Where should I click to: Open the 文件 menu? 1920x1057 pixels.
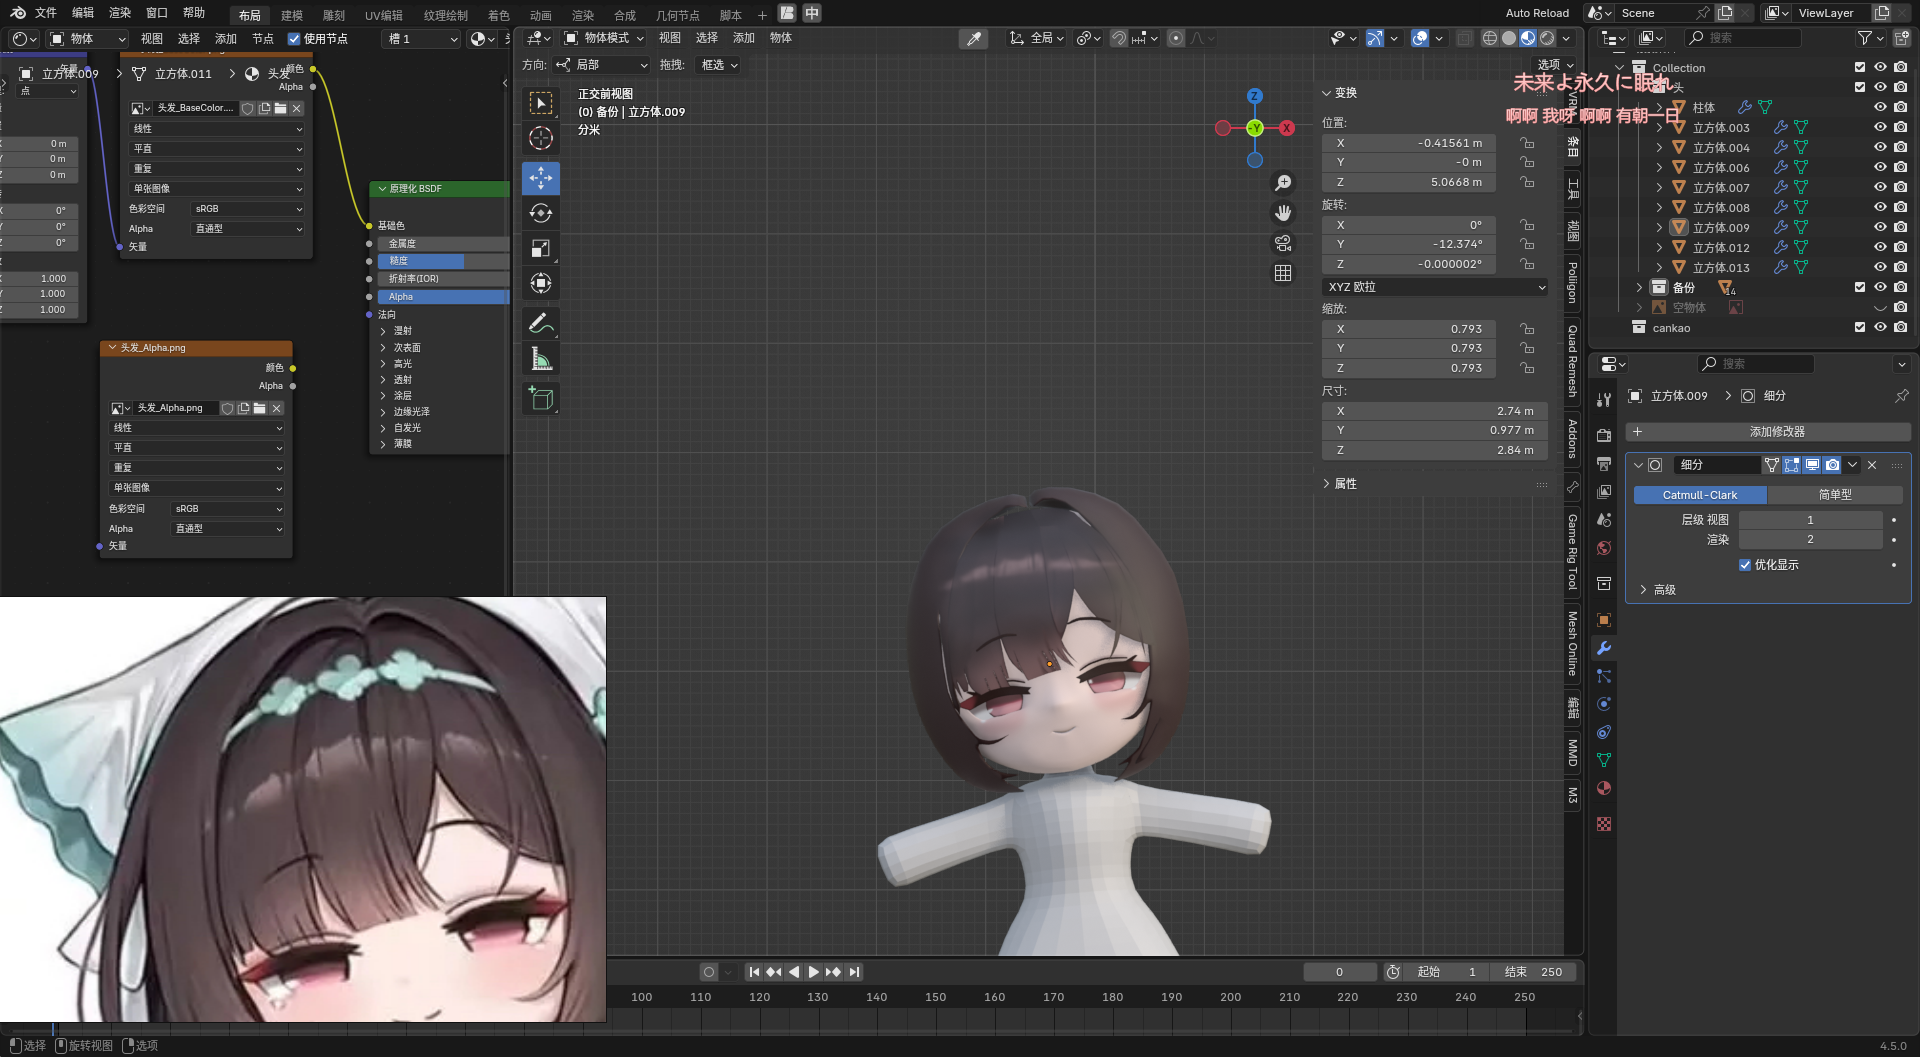pyautogui.click(x=46, y=13)
